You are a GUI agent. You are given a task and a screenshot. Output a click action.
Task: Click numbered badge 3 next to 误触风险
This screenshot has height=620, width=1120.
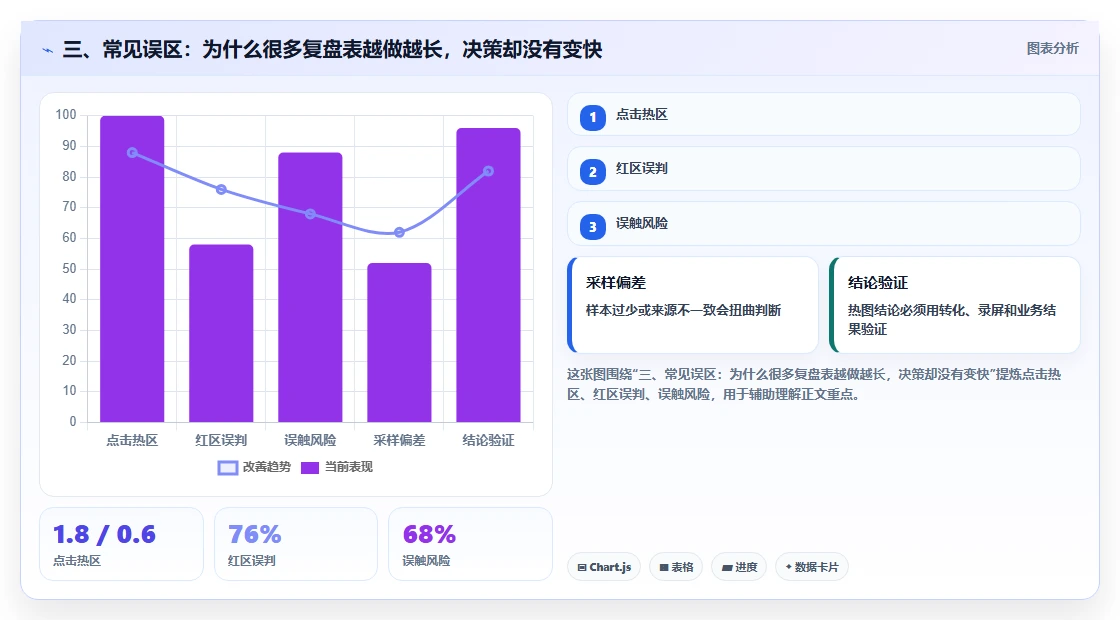coord(593,226)
